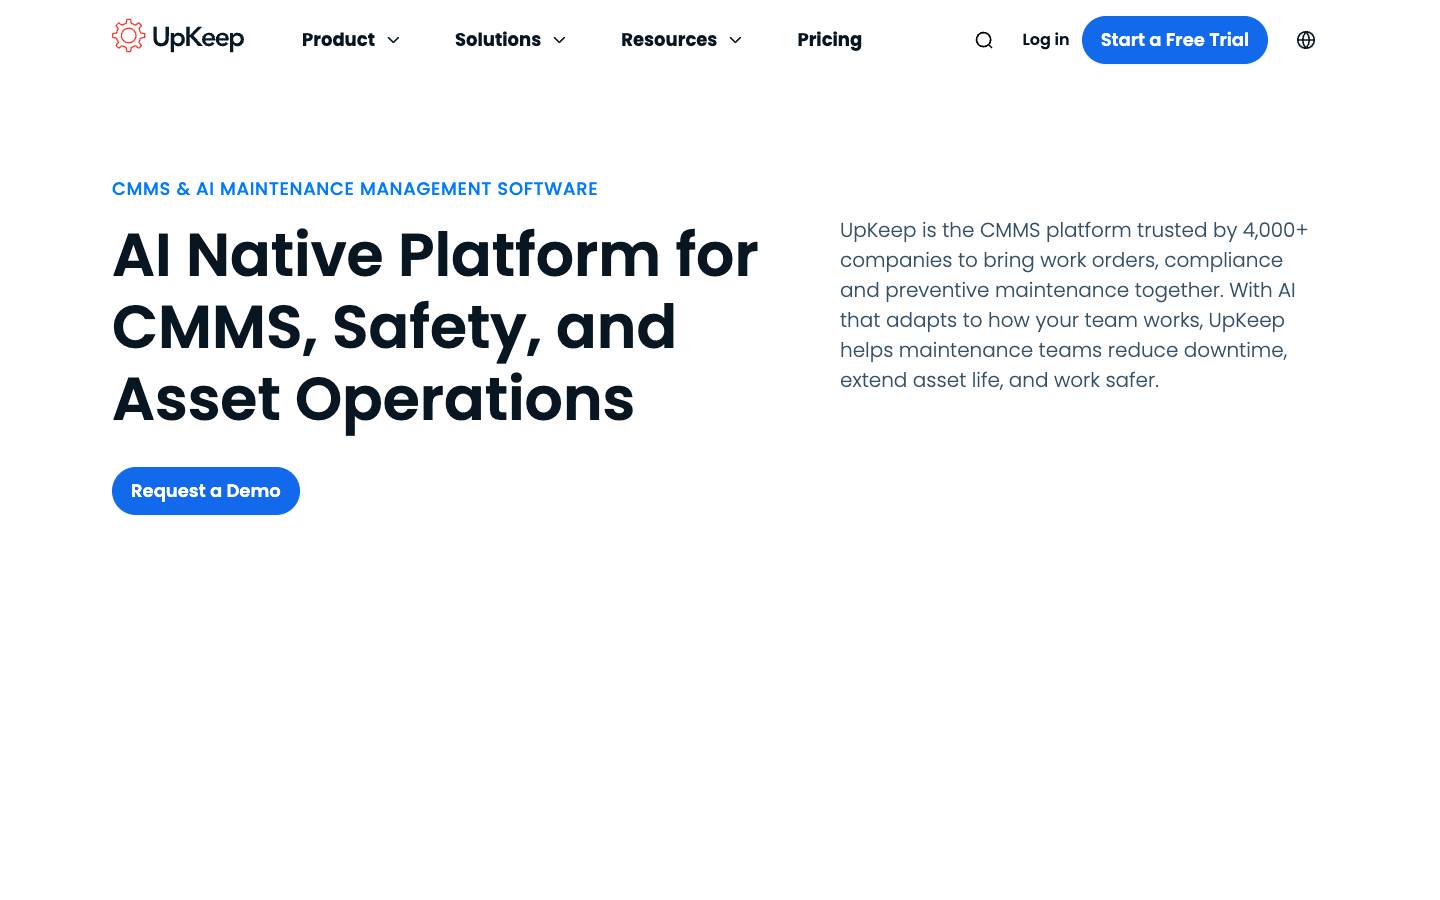Click the UpKeep wordmark text
Image resolution: width=1440 pixels, height=900 pixels.
(198, 38)
